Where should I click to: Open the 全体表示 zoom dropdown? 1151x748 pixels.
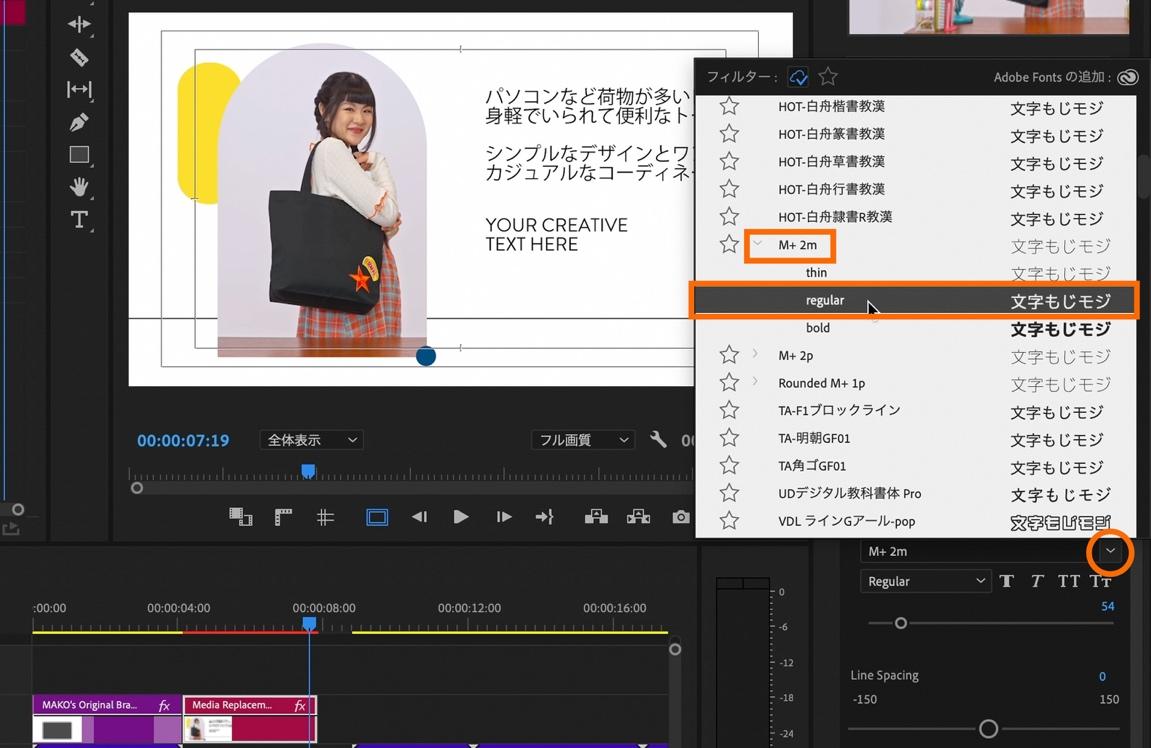tap(312, 440)
